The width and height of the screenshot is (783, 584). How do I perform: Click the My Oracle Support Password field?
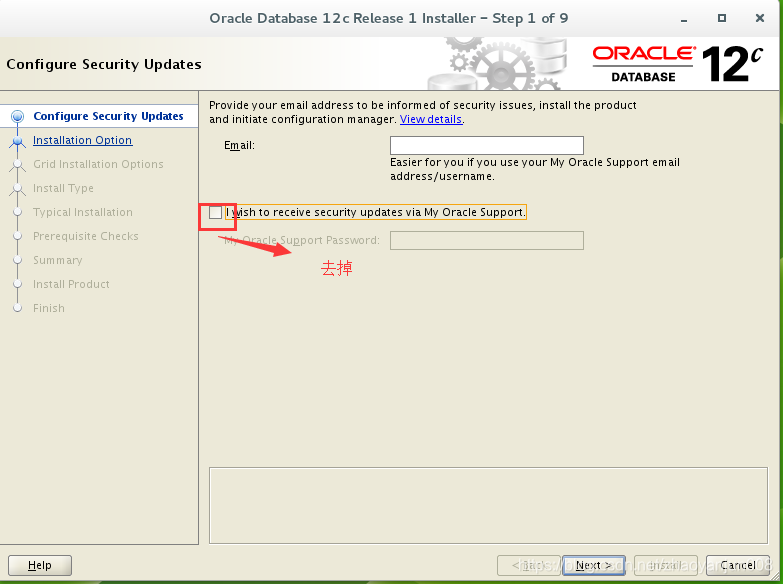coord(486,240)
